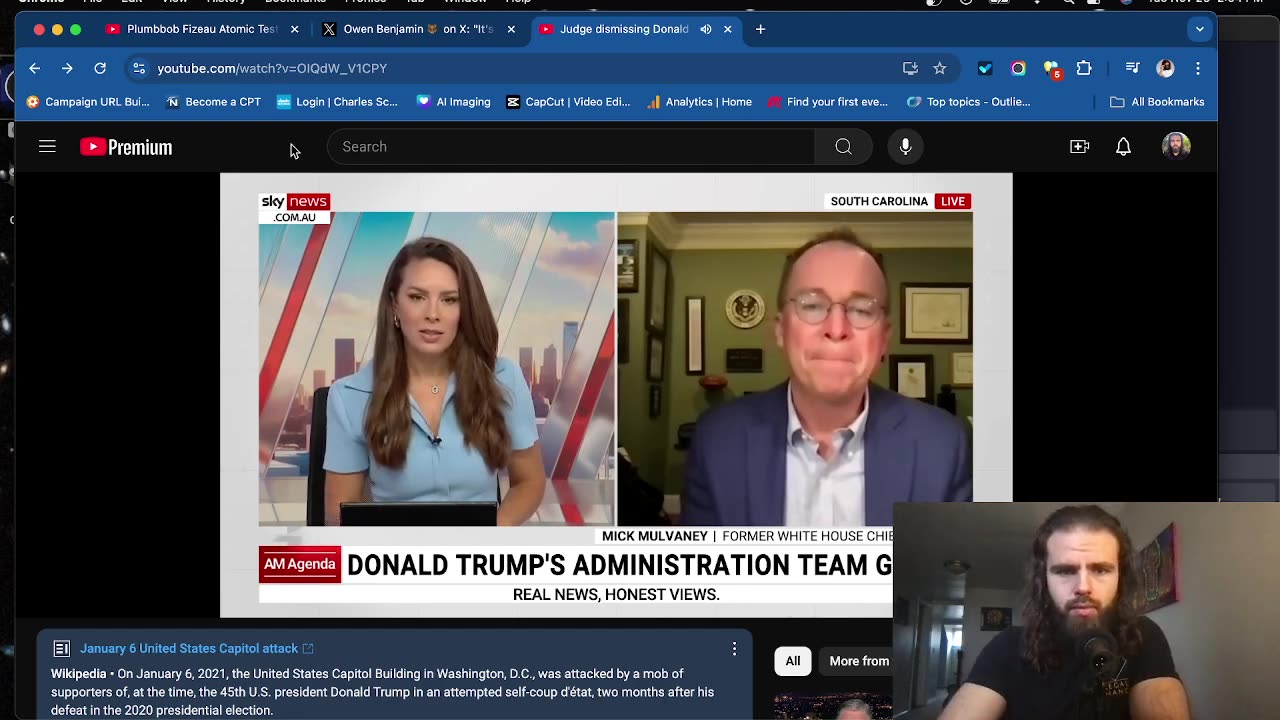Screen dimensions: 1280x720
Task: Open the Become a CPT bookmark
Action: click(x=213, y=102)
